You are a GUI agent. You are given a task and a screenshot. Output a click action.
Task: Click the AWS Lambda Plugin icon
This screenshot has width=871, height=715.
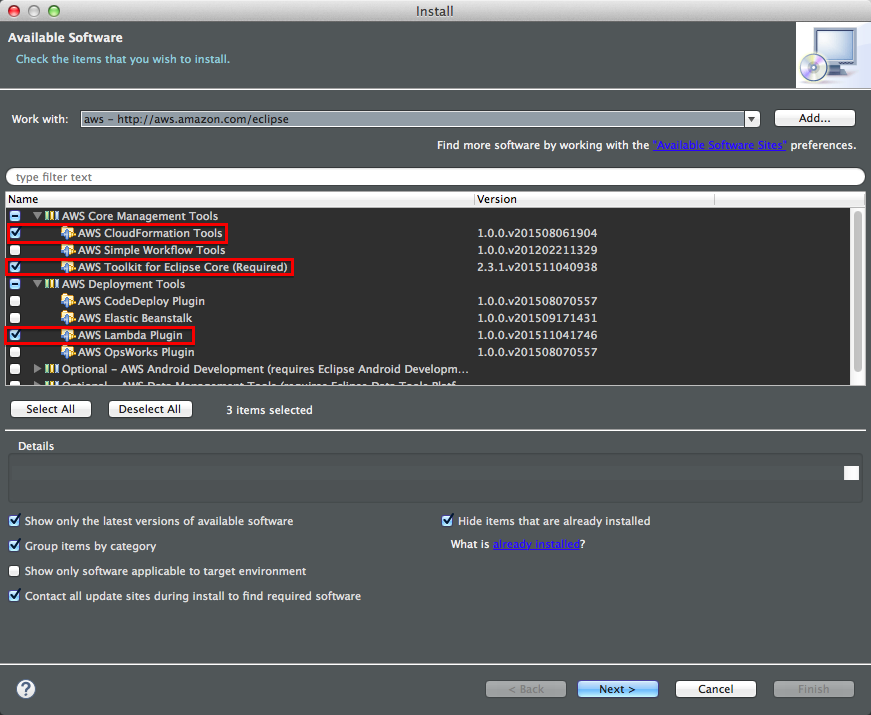[68, 335]
